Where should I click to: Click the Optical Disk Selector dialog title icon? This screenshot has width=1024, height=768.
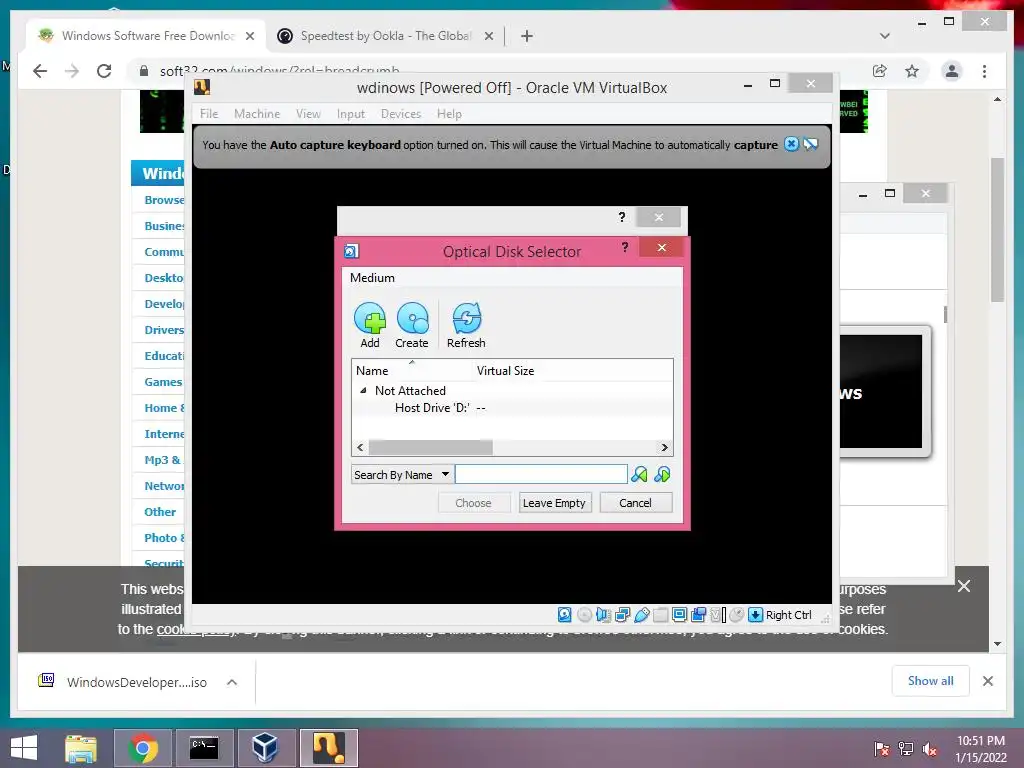[x=351, y=251]
